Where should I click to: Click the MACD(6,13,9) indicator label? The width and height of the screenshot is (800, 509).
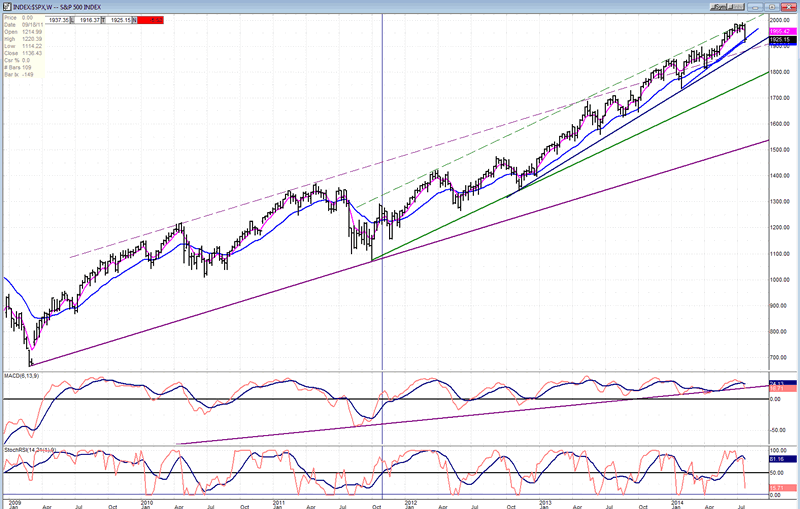pos(21,376)
